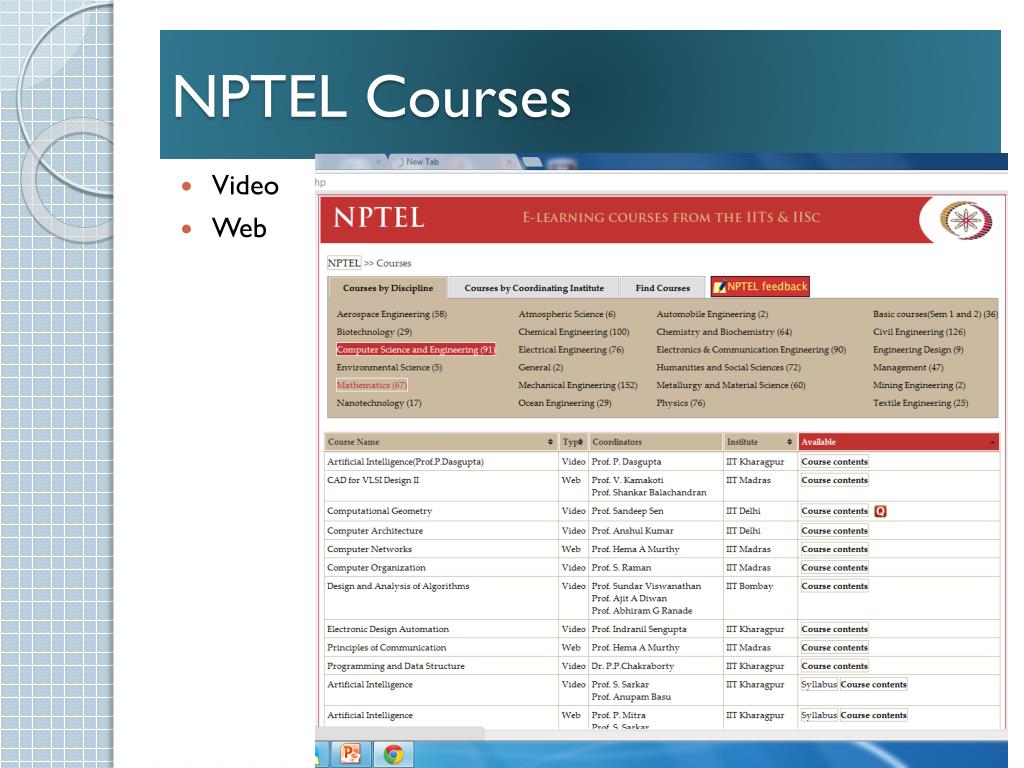The image size is (1024, 768).
Task: Open Environmental Science (5) discipline
Action: [x=389, y=368]
